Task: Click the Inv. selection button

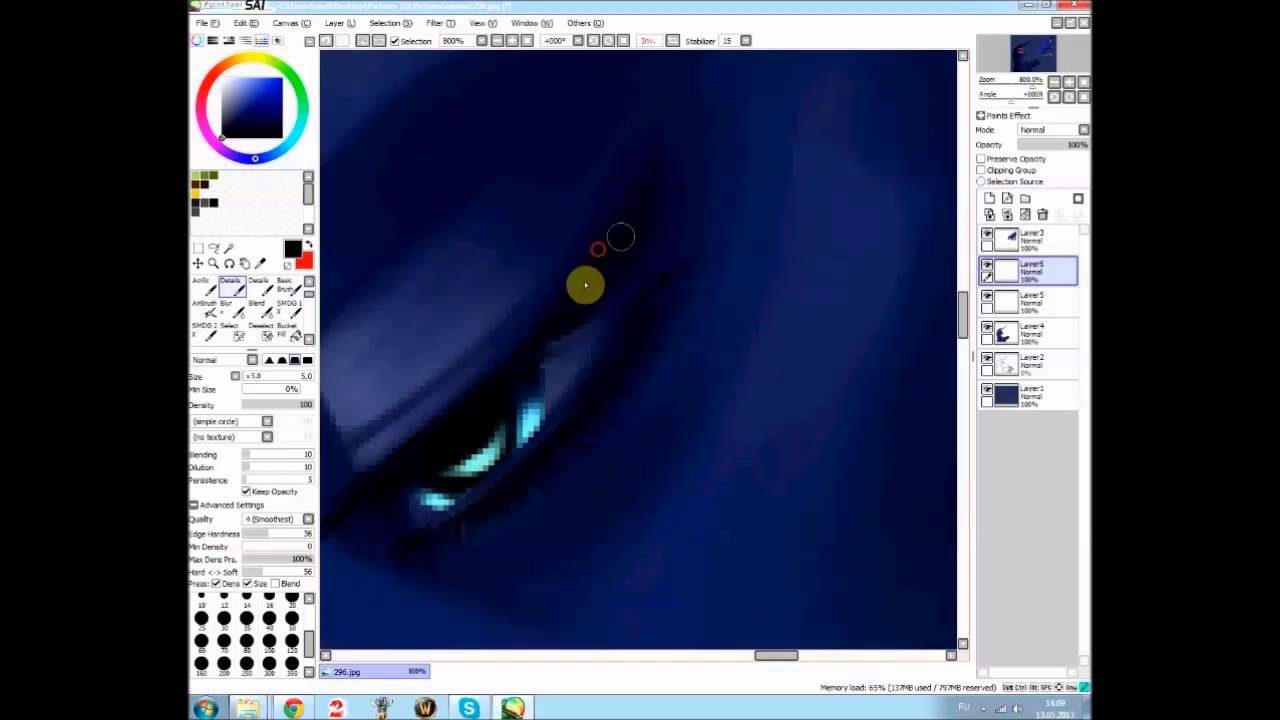Action: [x=647, y=41]
